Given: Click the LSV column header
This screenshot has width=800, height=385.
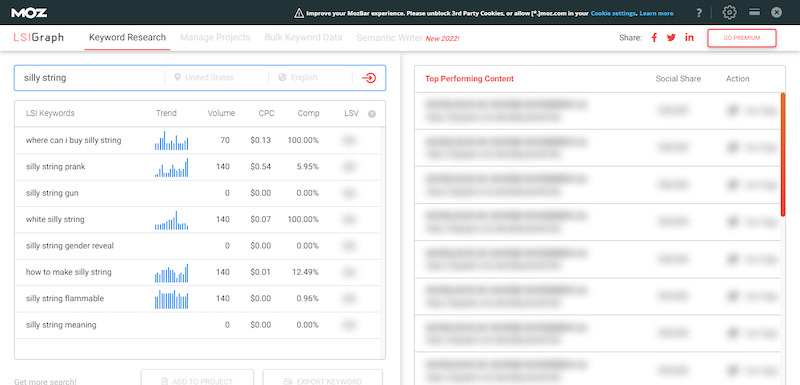Looking at the screenshot, I should tap(352, 113).
